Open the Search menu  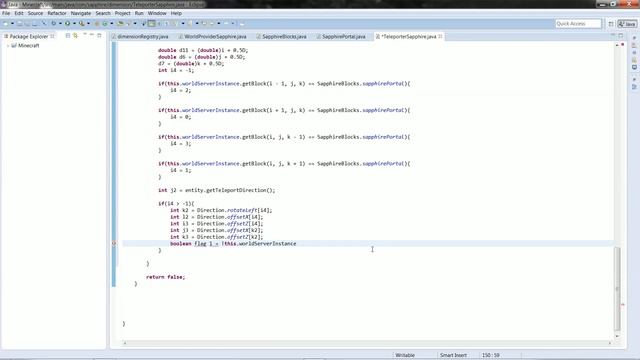103,13
